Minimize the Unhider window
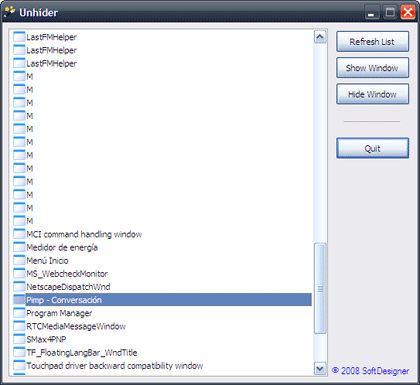The image size is (420, 385). coord(371,12)
